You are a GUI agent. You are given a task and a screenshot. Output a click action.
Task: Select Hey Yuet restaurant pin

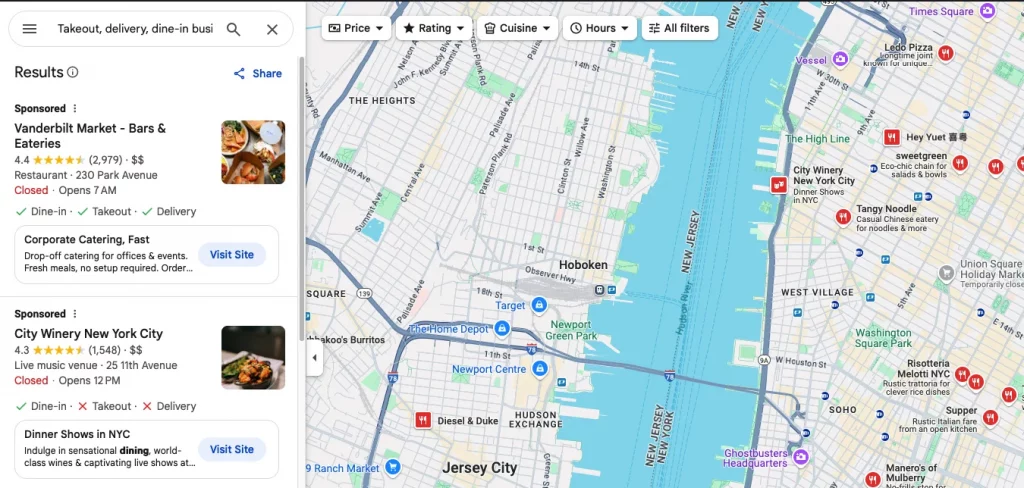(x=892, y=137)
